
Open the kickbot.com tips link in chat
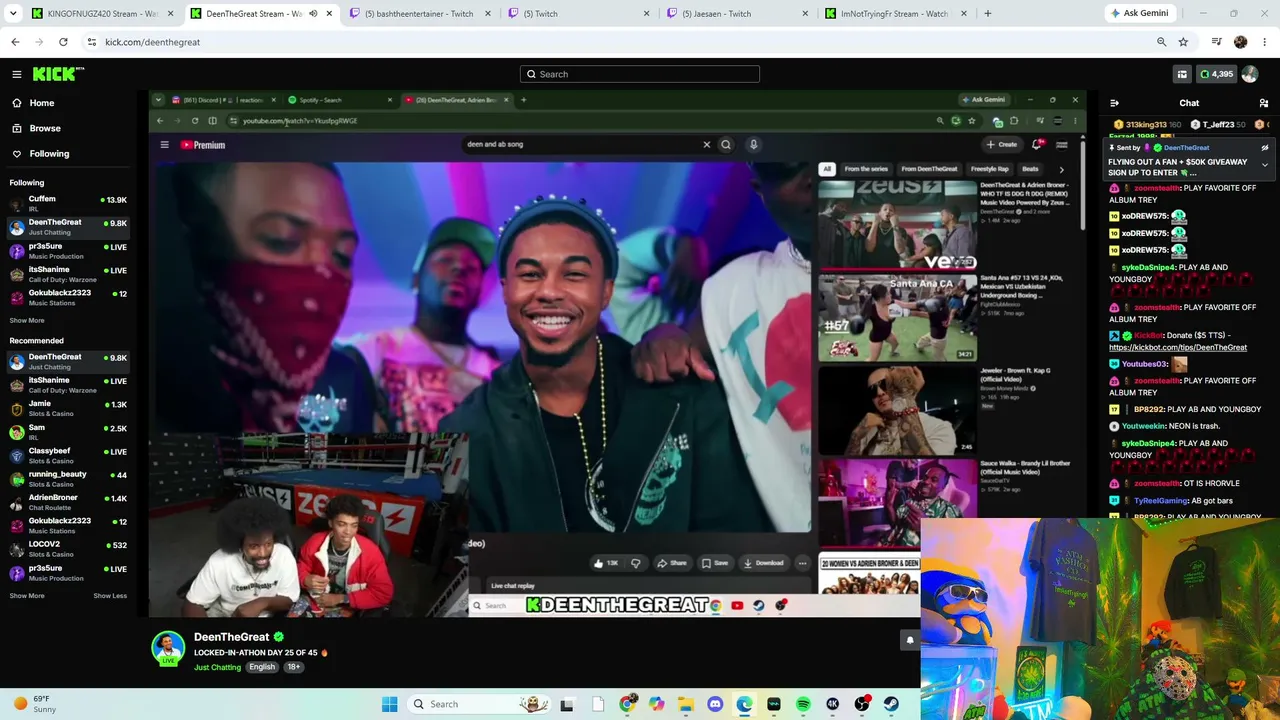[x=1178, y=348]
